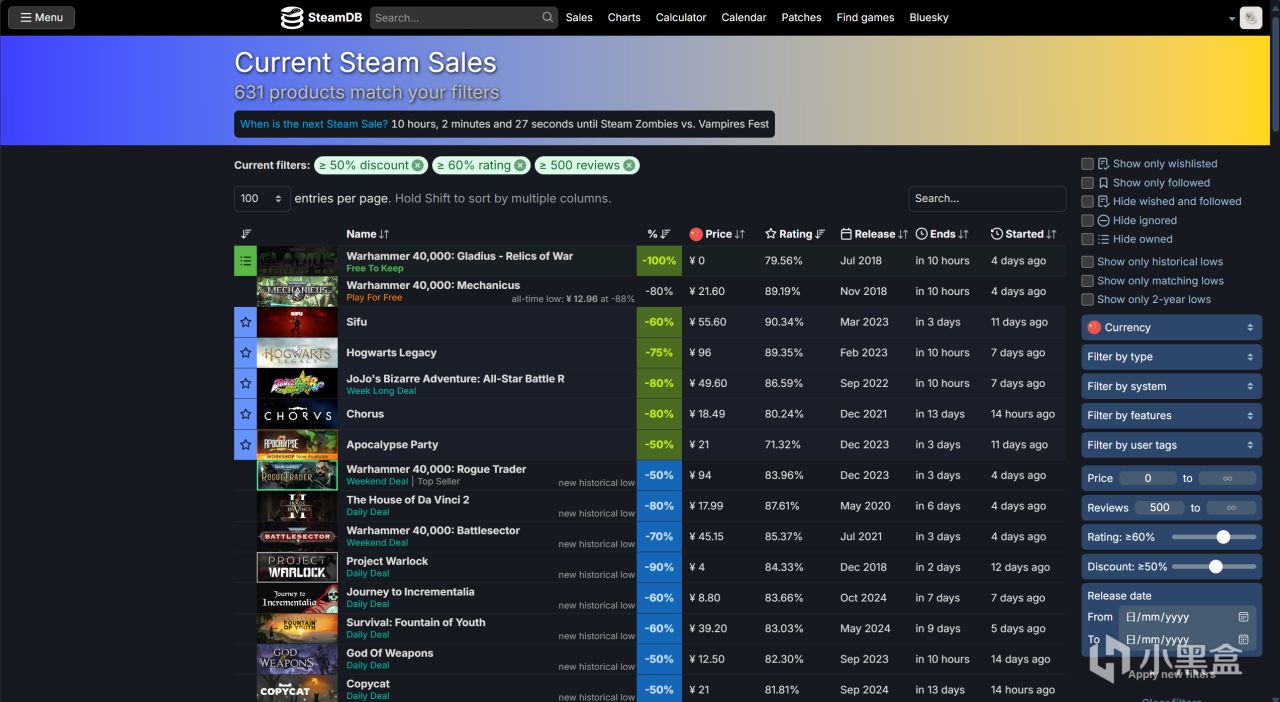
Task: Click the star icon for Chorus
Action: (245, 414)
